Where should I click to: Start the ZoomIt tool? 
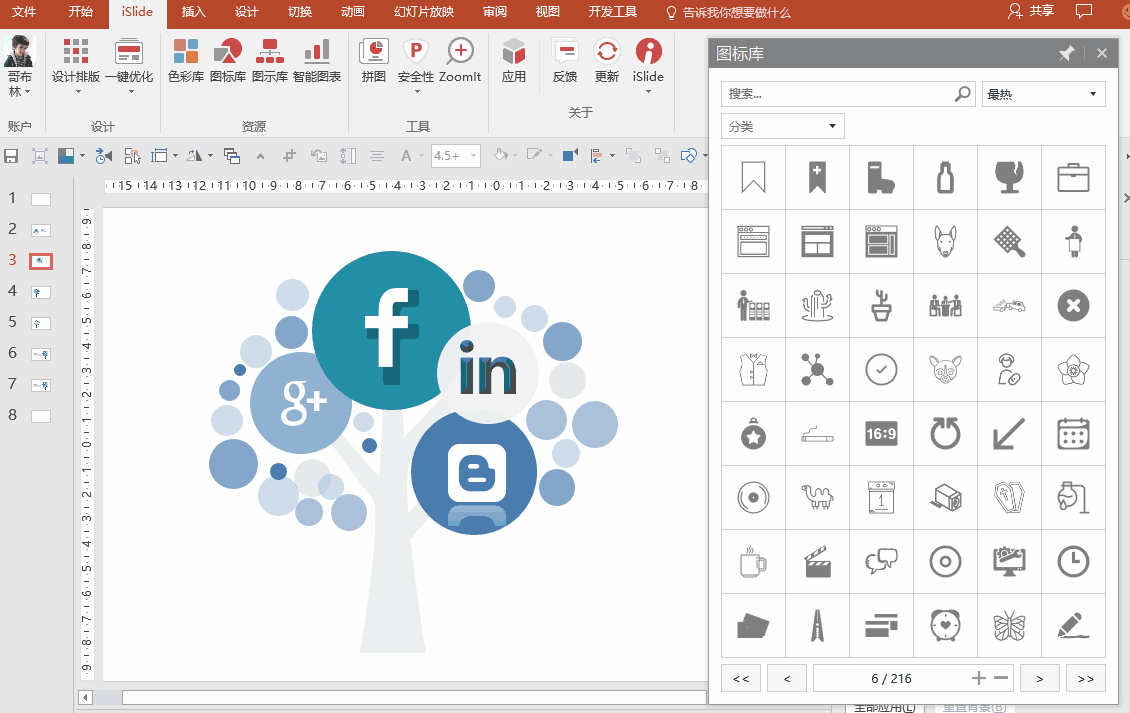[460, 61]
